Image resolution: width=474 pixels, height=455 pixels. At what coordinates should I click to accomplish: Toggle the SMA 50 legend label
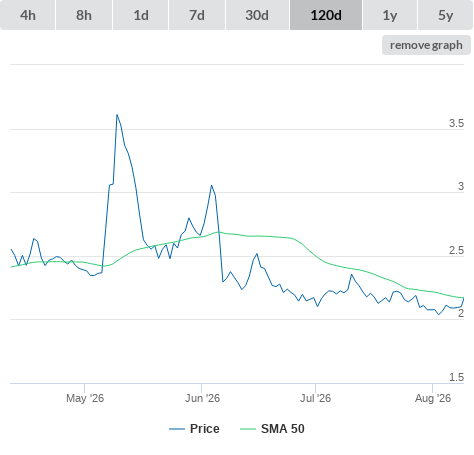point(283,429)
